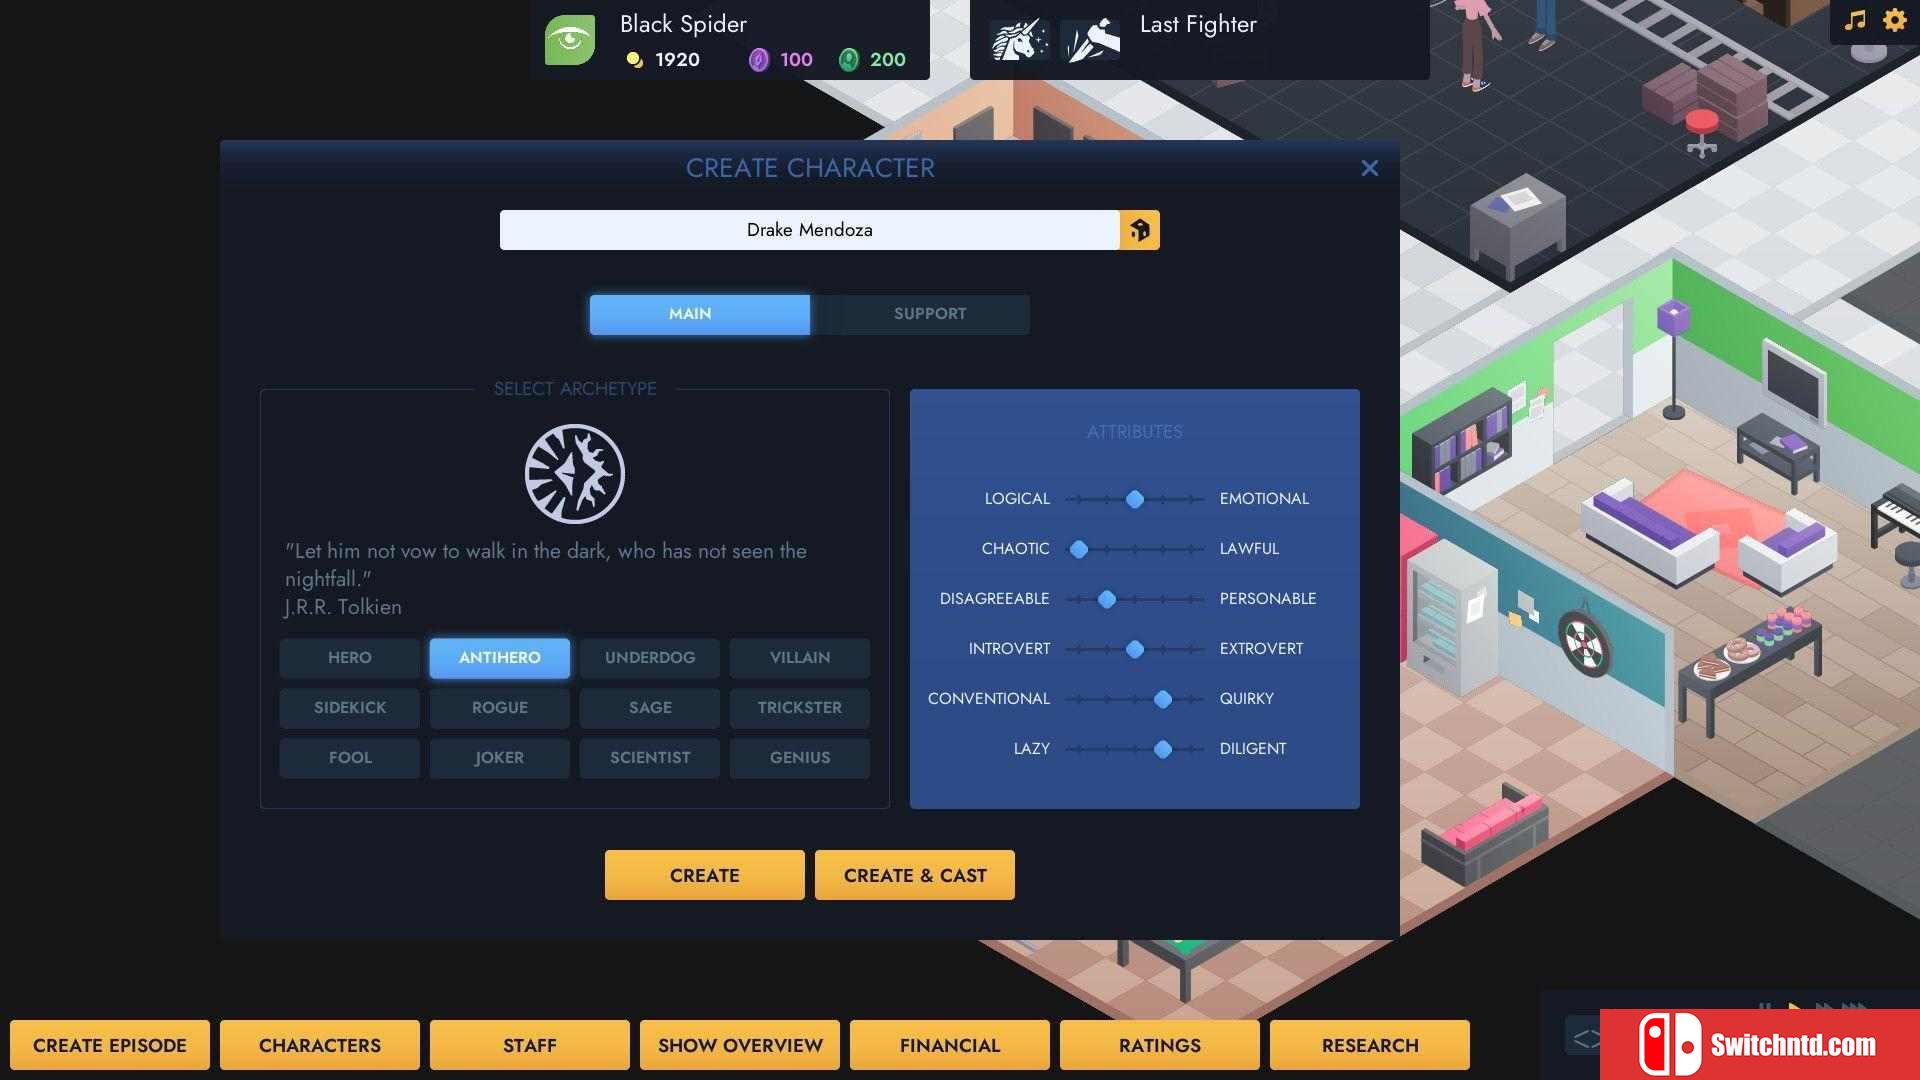Toggle the HERO archetype selection
Screen dimensions: 1920x1080
[349, 657]
